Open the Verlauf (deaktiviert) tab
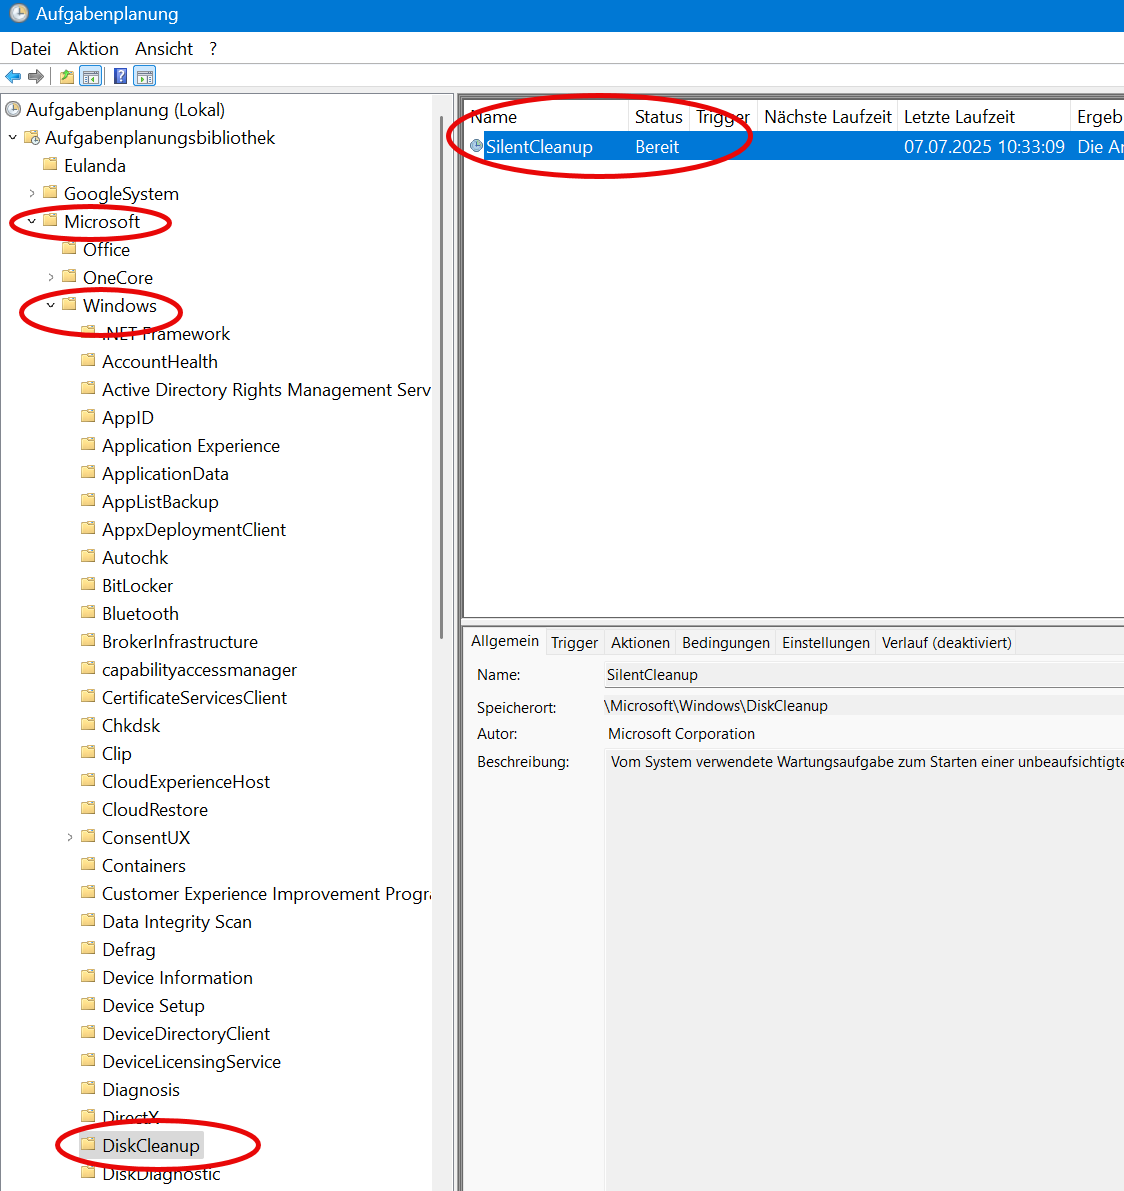Image resolution: width=1124 pixels, height=1191 pixels. tap(946, 643)
